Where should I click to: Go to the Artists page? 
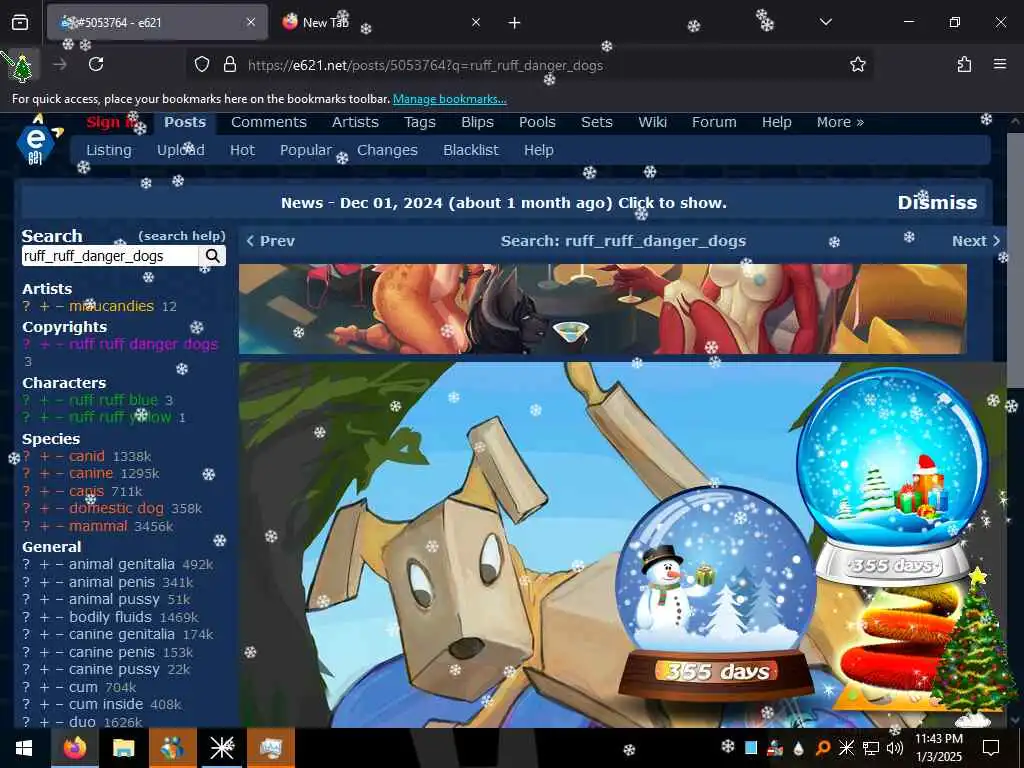[355, 122]
